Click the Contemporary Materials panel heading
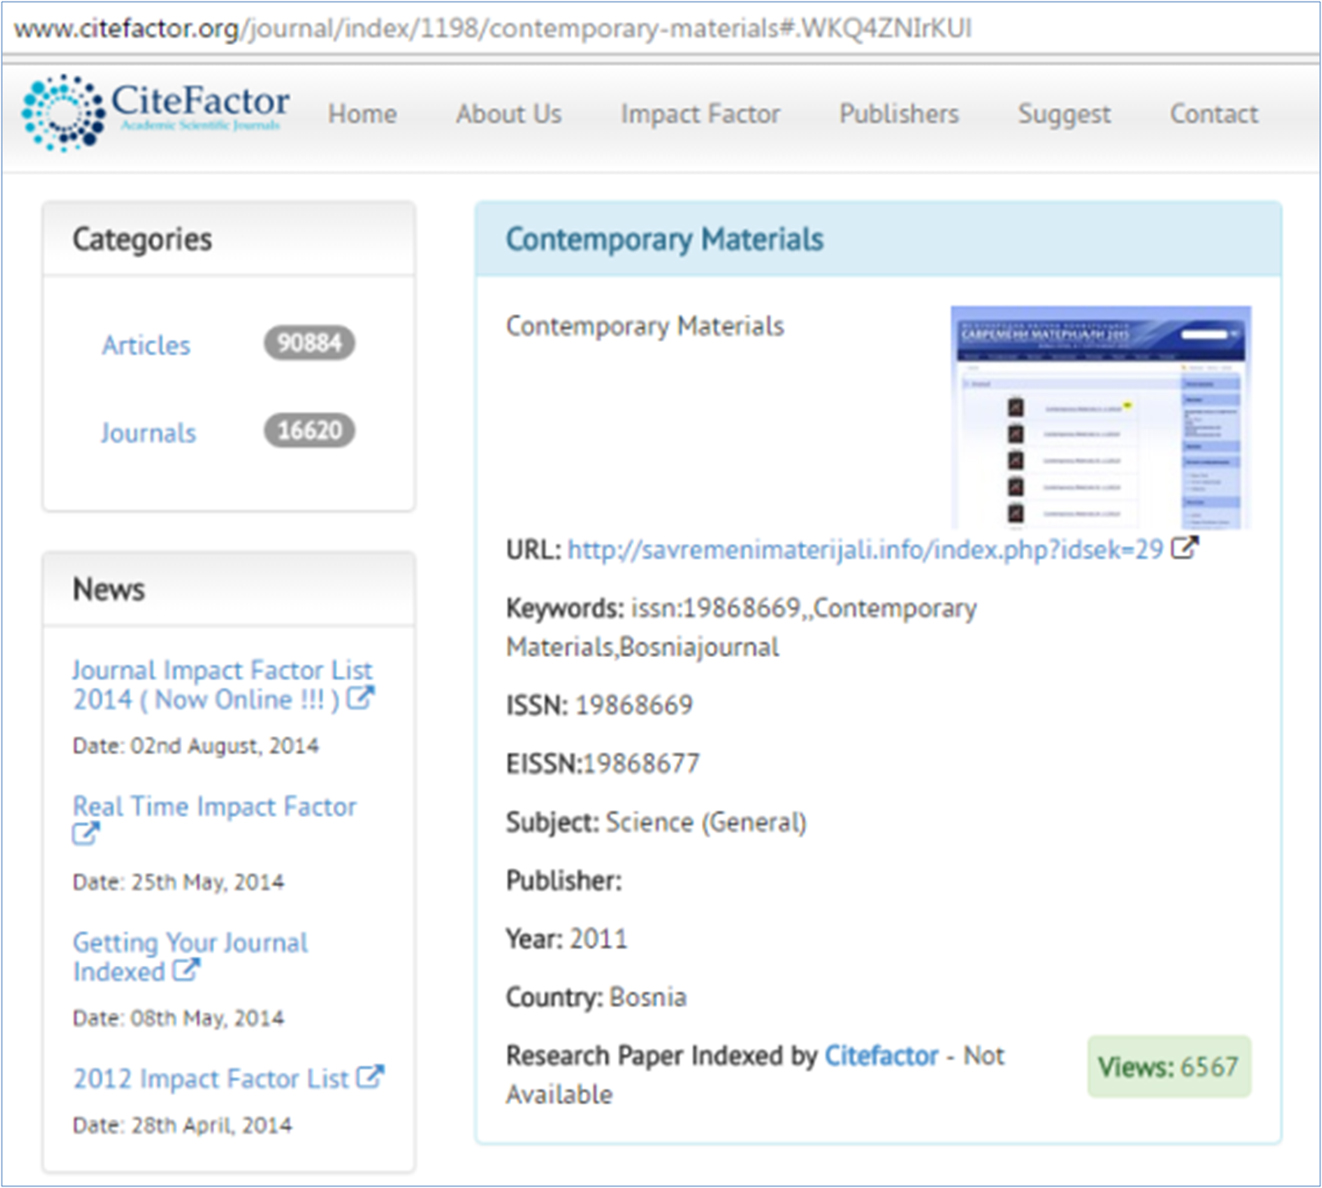 click(x=664, y=239)
